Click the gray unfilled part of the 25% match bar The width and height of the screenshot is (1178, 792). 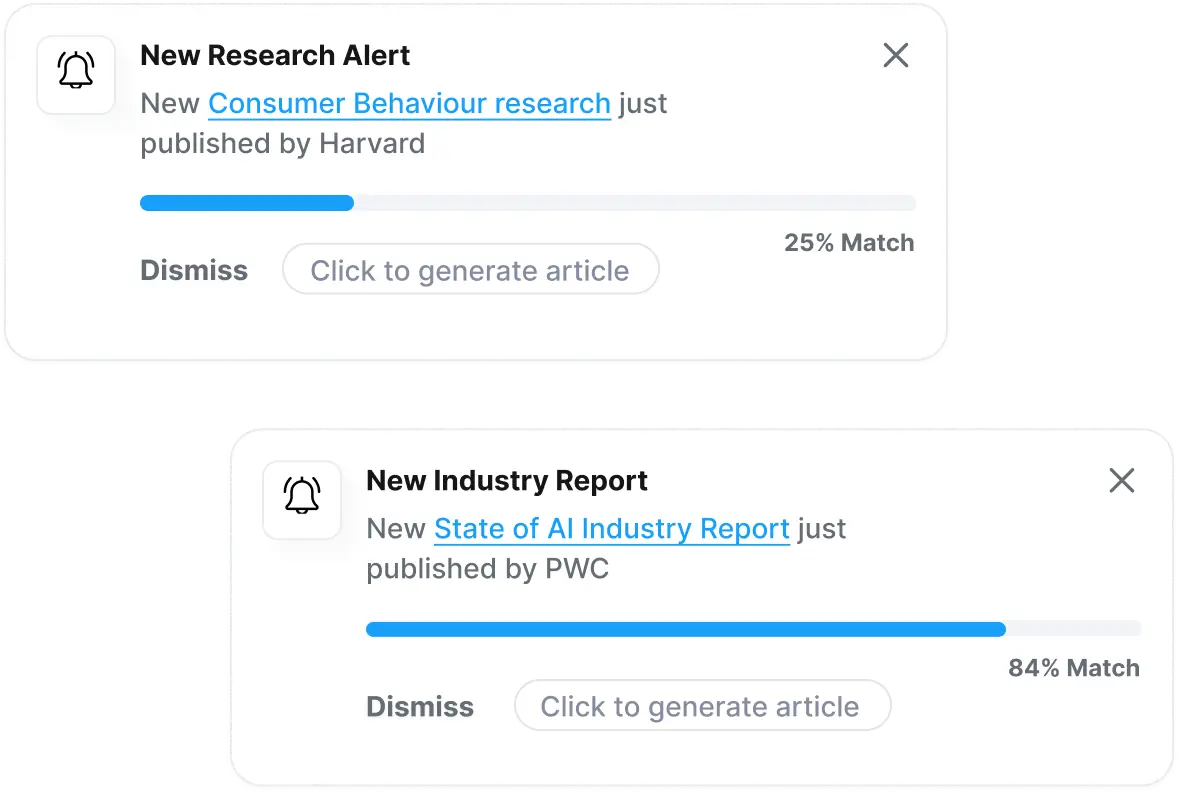(x=634, y=203)
